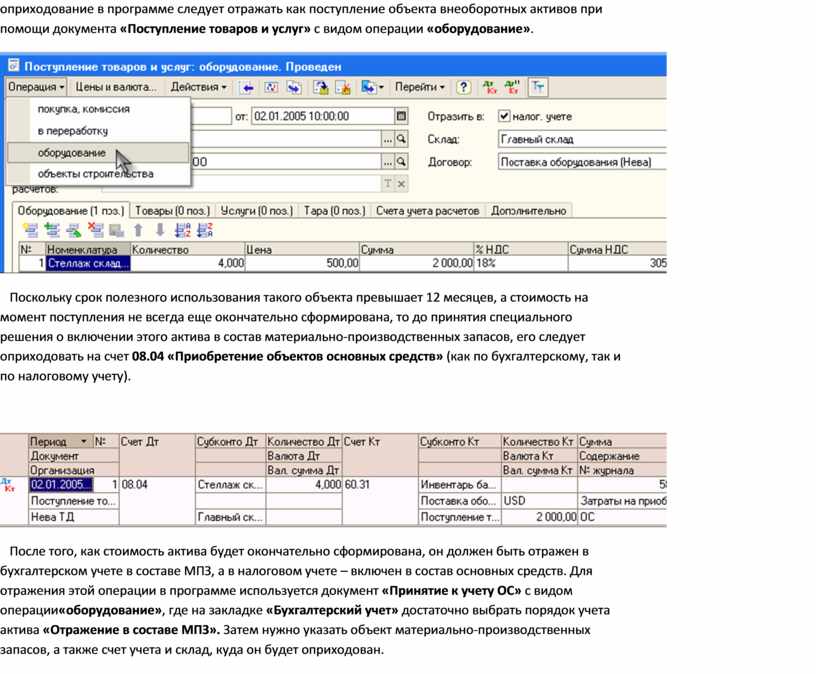
Task: Click the second Дт/Кт icon beside Тт
Action: (x=512, y=87)
